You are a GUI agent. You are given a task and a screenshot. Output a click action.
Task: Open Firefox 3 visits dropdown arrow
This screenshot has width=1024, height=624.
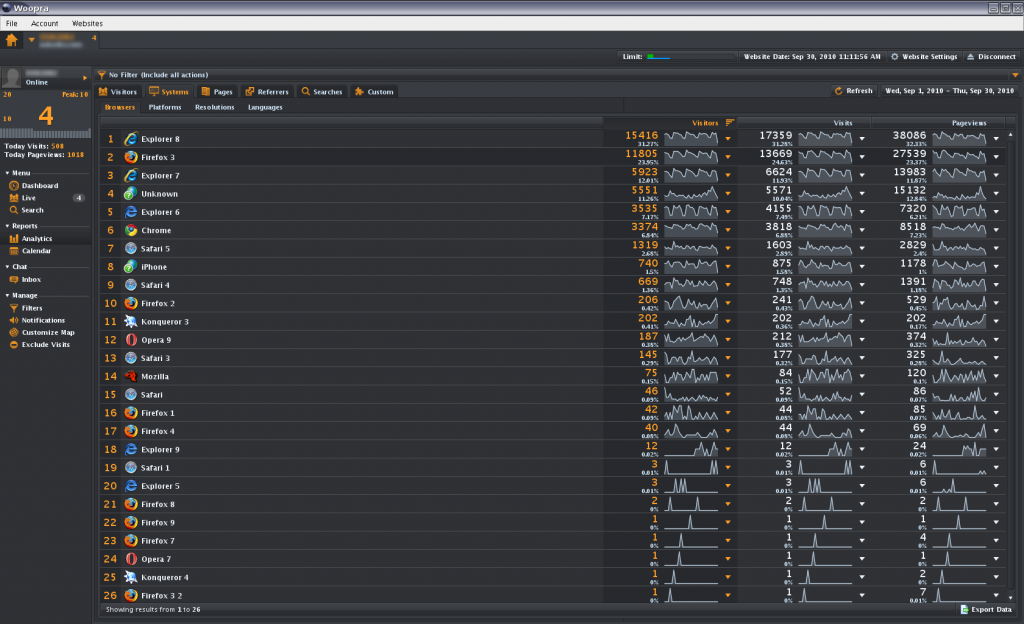[862, 157]
